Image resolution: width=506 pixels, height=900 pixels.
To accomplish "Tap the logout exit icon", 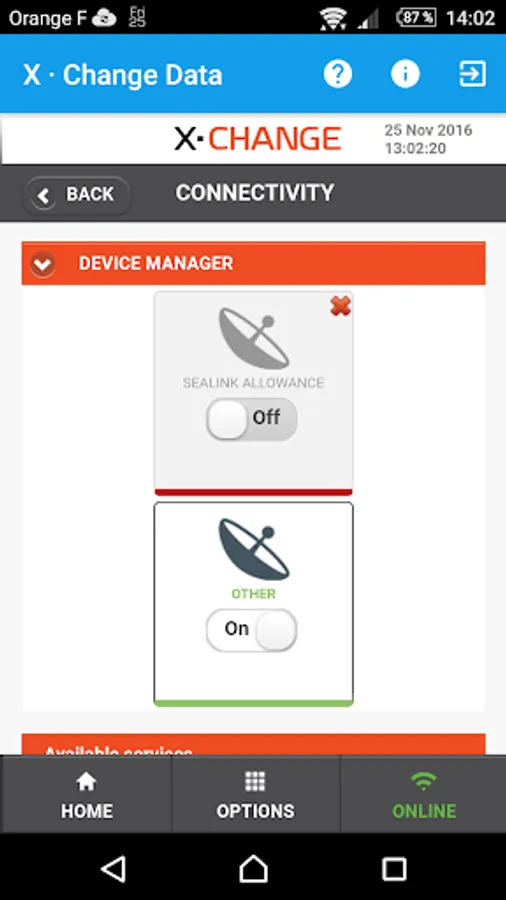I will [x=473, y=74].
